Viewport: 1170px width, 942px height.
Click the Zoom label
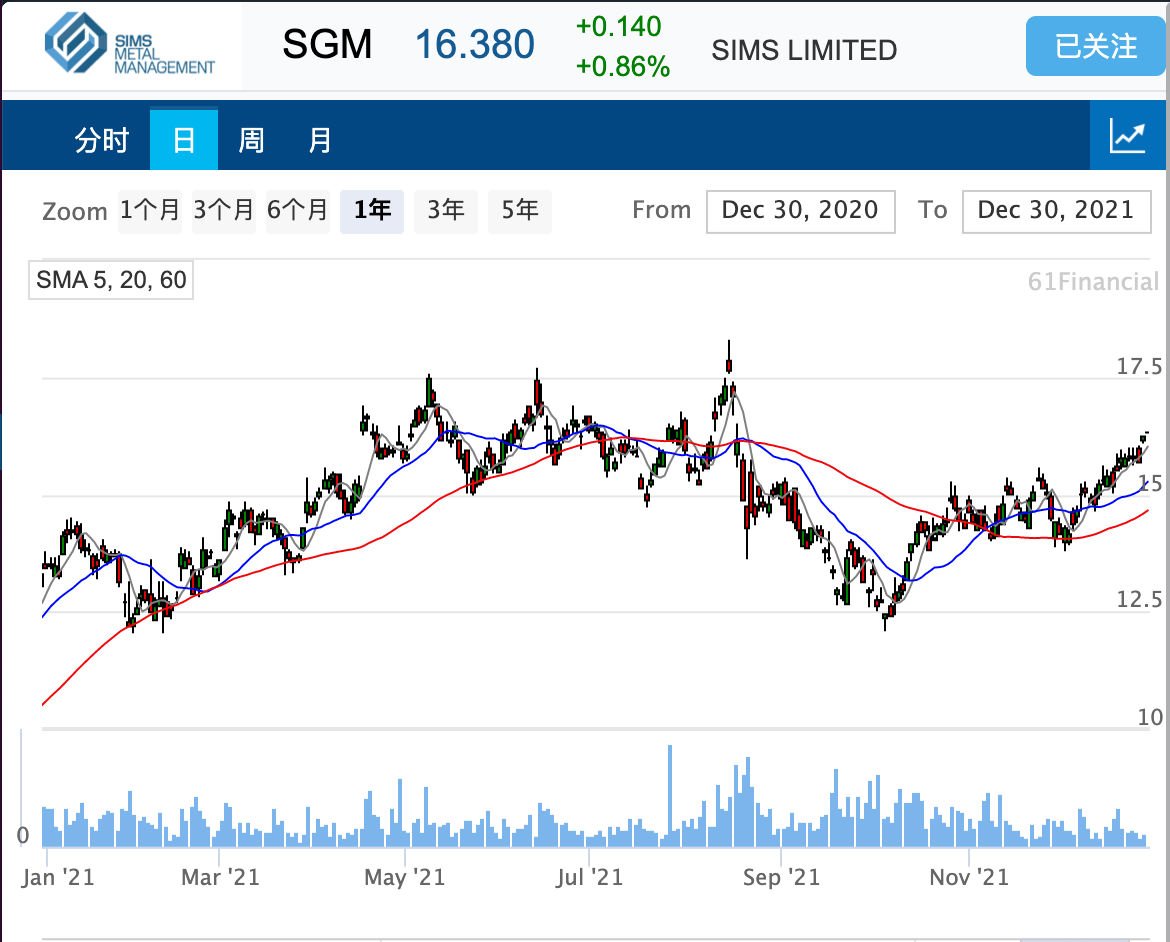(x=75, y=212)
